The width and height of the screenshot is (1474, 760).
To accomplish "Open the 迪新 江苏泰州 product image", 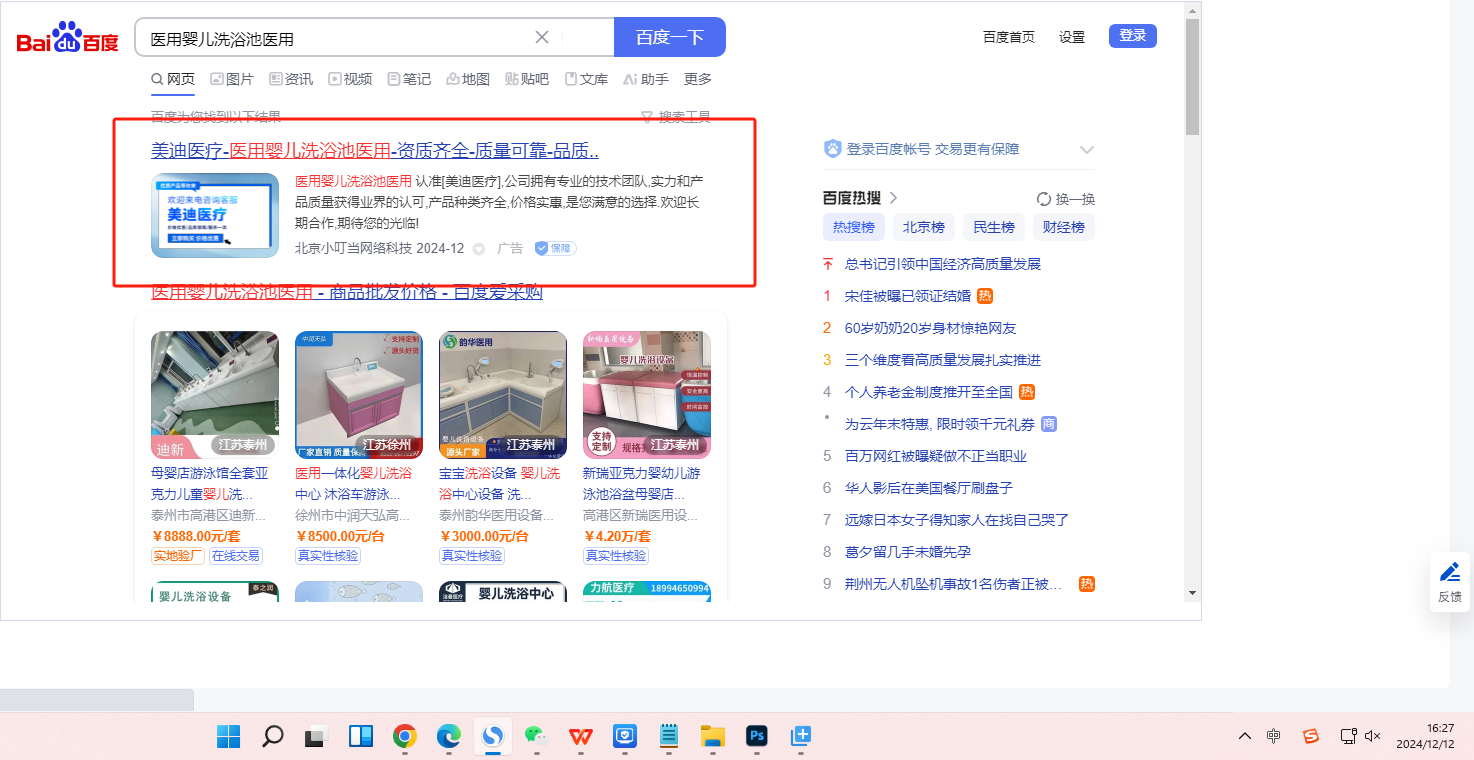I will [215, 395].
